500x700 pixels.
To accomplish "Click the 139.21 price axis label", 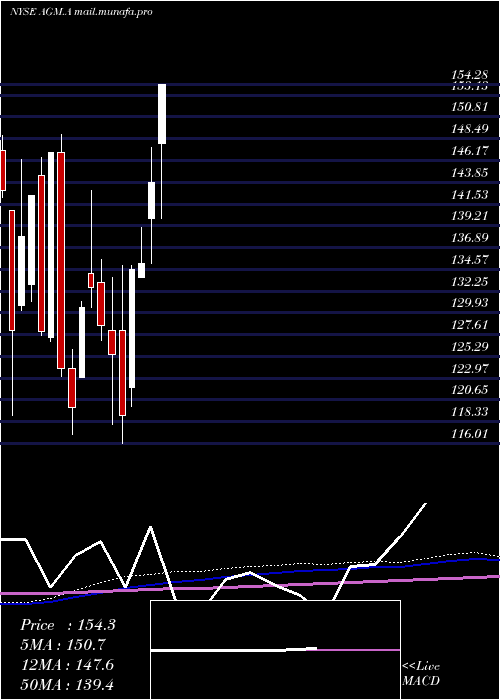I will click(x=468, y=216).
